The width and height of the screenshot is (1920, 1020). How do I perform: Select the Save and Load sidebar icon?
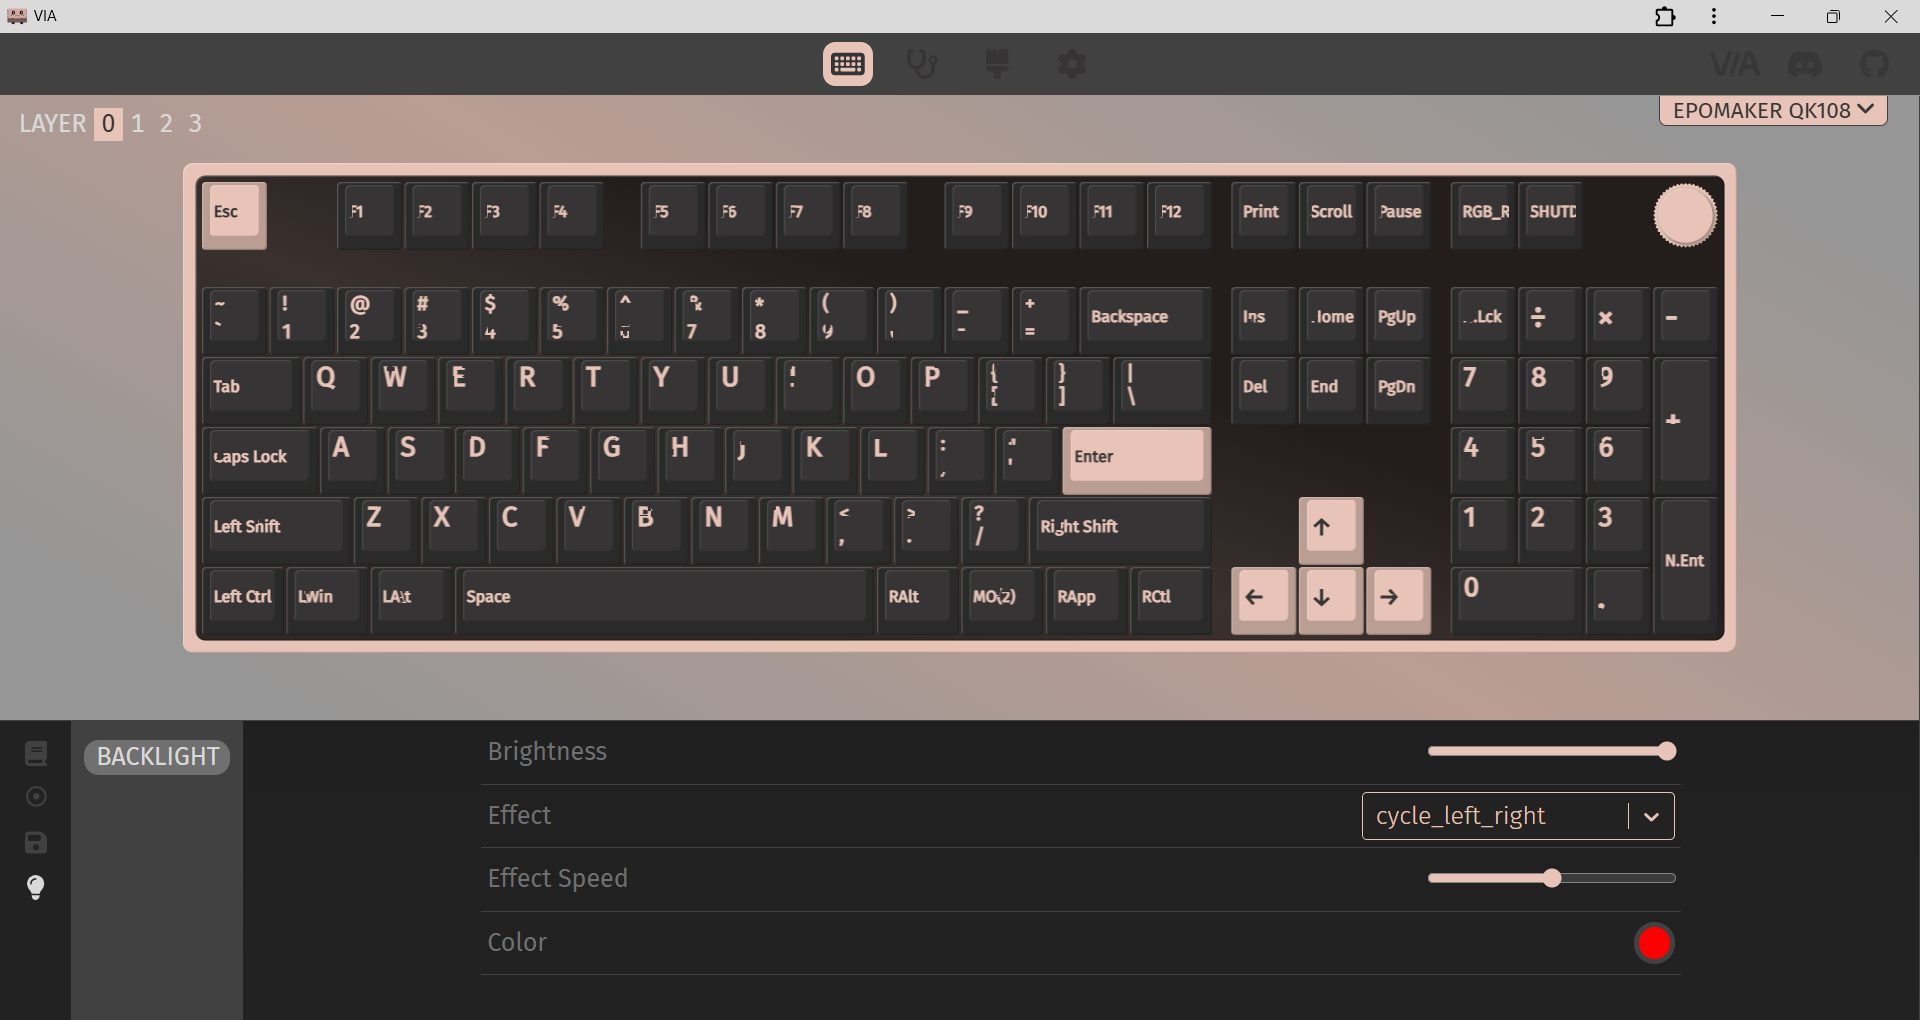point(36,842)
